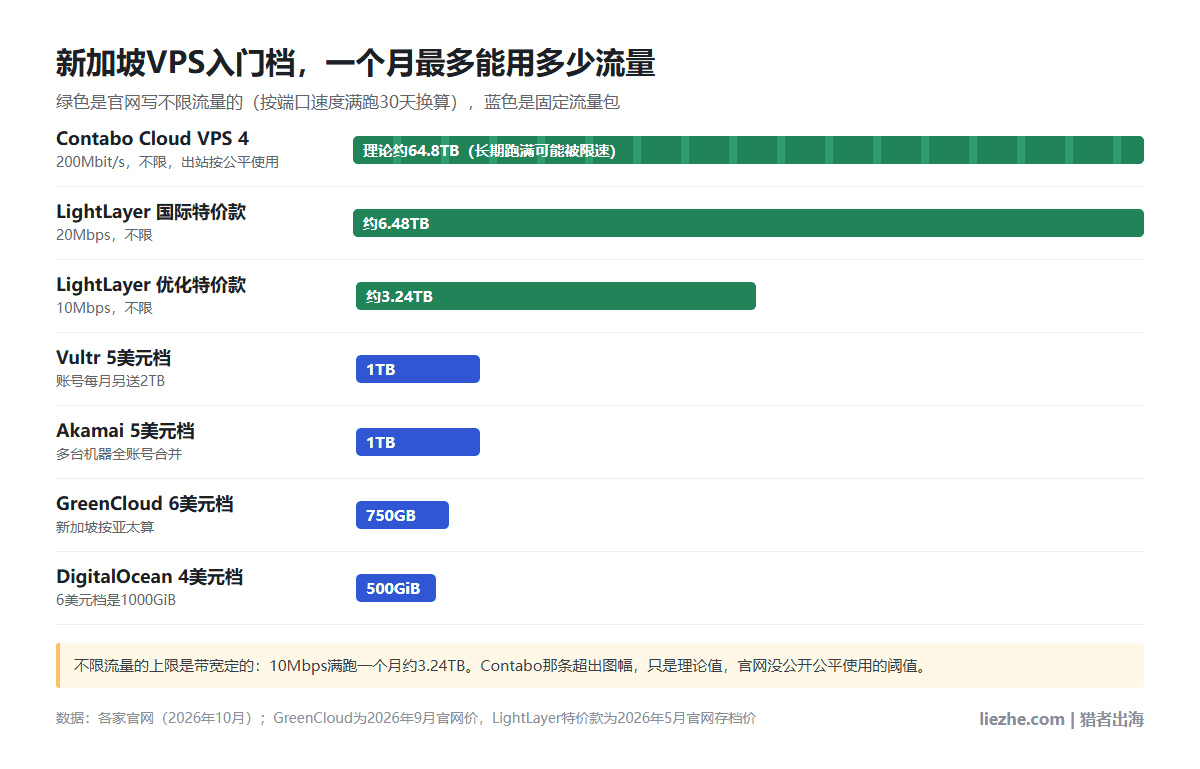
Task: Select the DigitalOcean 4美元档 label
Action: point(149,577)
